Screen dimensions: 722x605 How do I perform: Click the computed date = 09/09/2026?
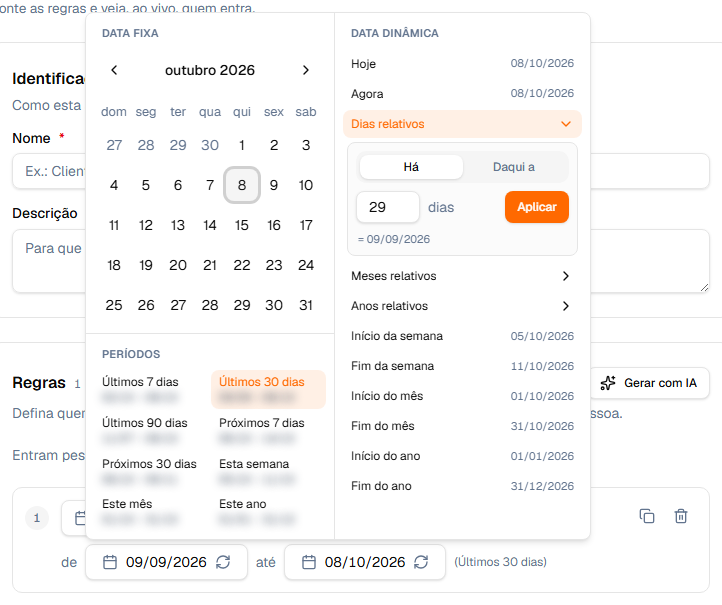click(394, 239)
